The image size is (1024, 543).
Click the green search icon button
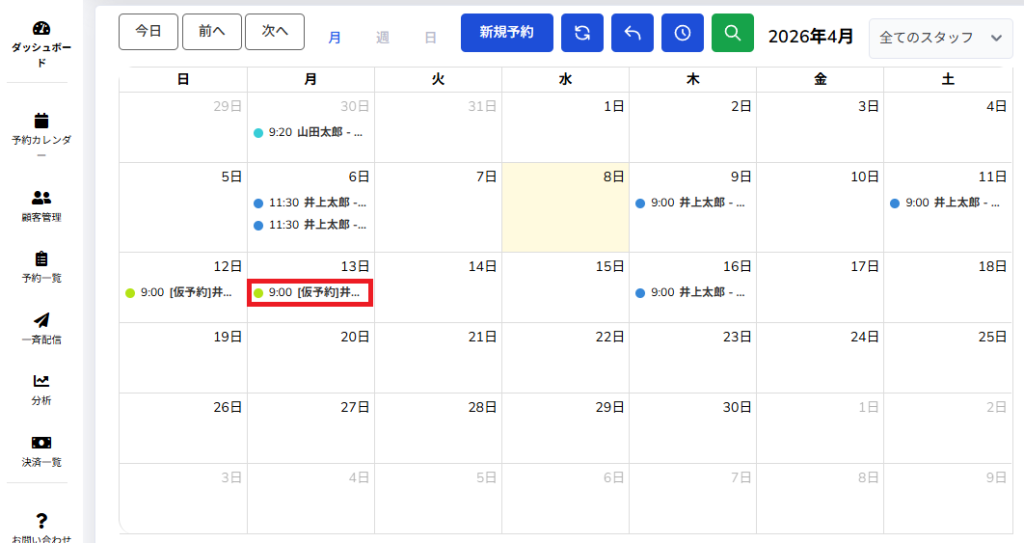click(x=732, y=33)
